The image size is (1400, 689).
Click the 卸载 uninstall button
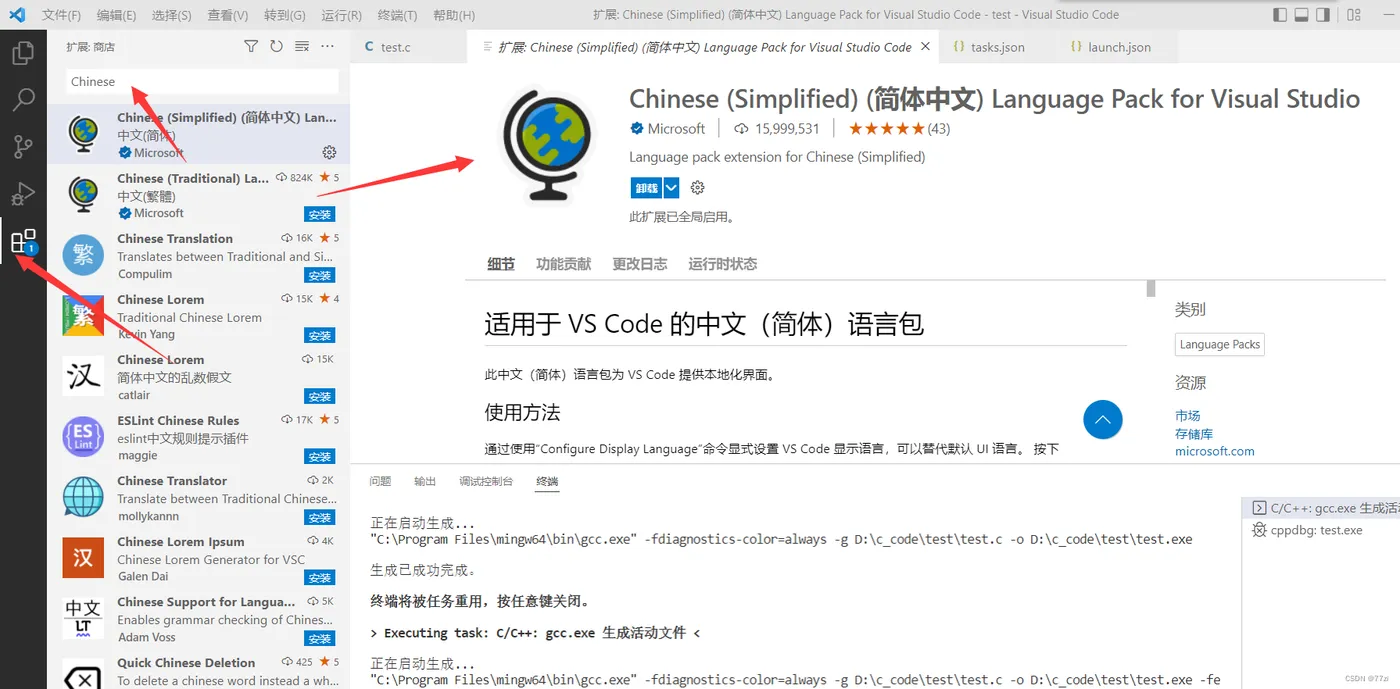tap(647, 187)
